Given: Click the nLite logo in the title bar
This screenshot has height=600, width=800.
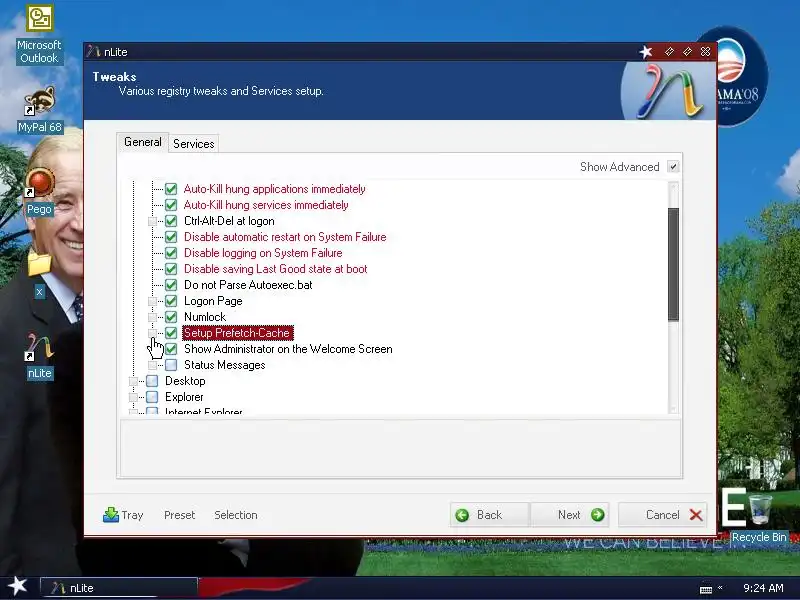Looking at the screenshot, I should click(93, 52).
